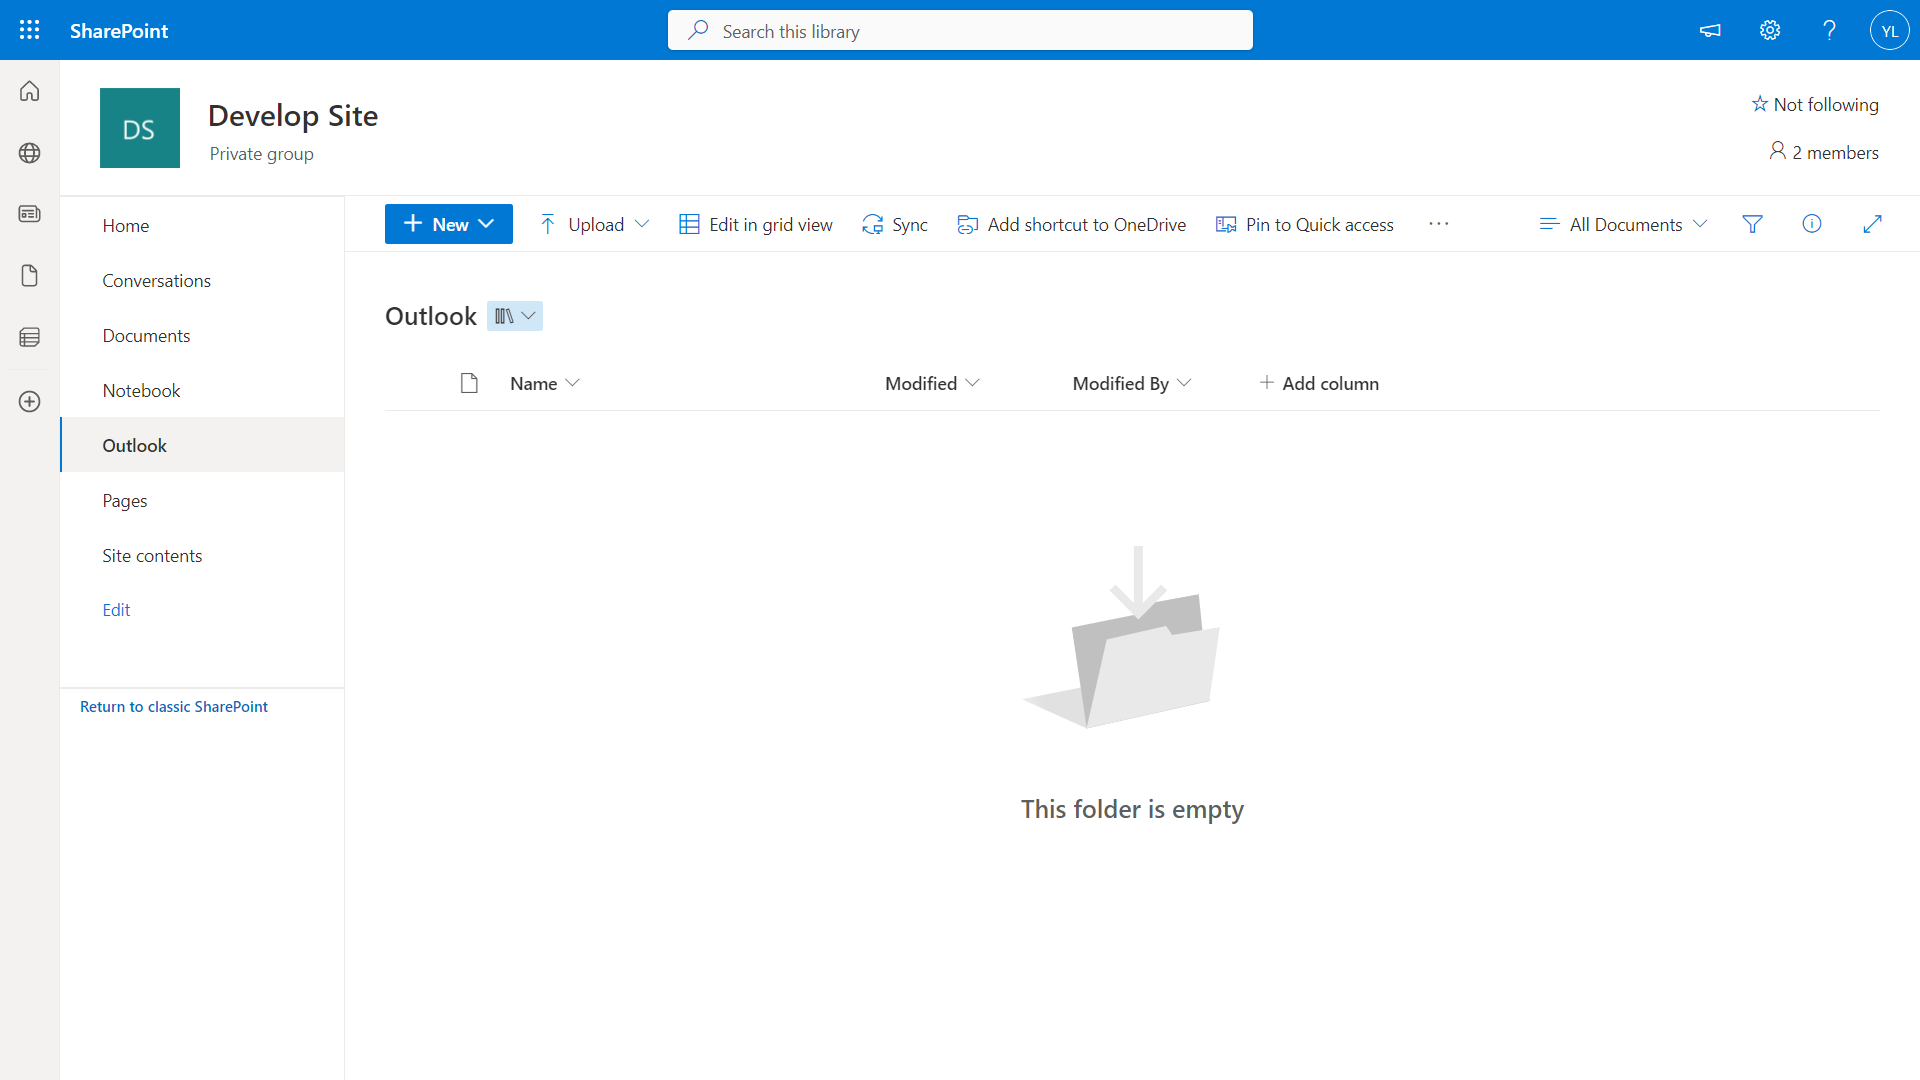
Task: Click the Create plus icon in app bar
Action: [x=30, y=401]
